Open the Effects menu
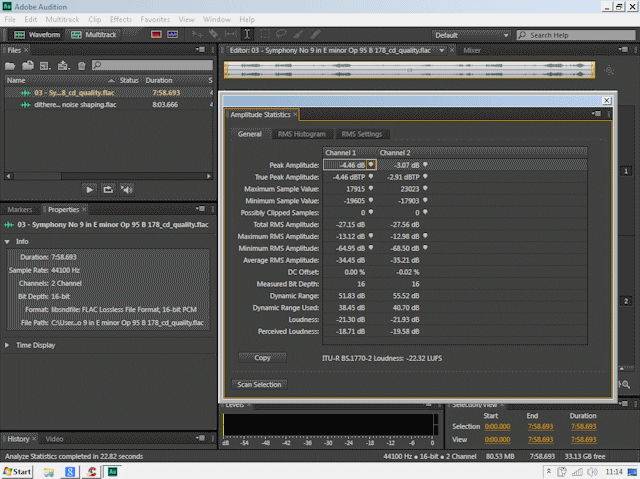The image size is (640, 479). 120,19
